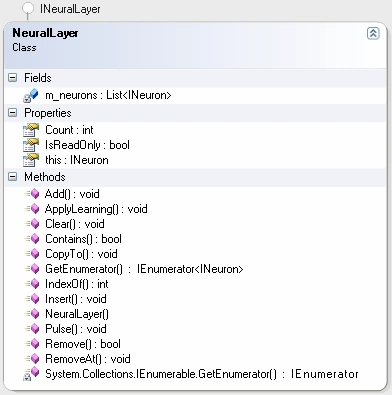Click the INeuralLayer interface label
The height and width of the screenshot is (395, 392).
(70, 9)
